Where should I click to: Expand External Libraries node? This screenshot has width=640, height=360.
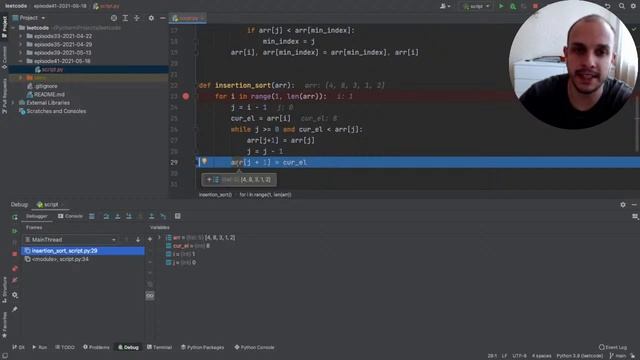click(13, 103)
